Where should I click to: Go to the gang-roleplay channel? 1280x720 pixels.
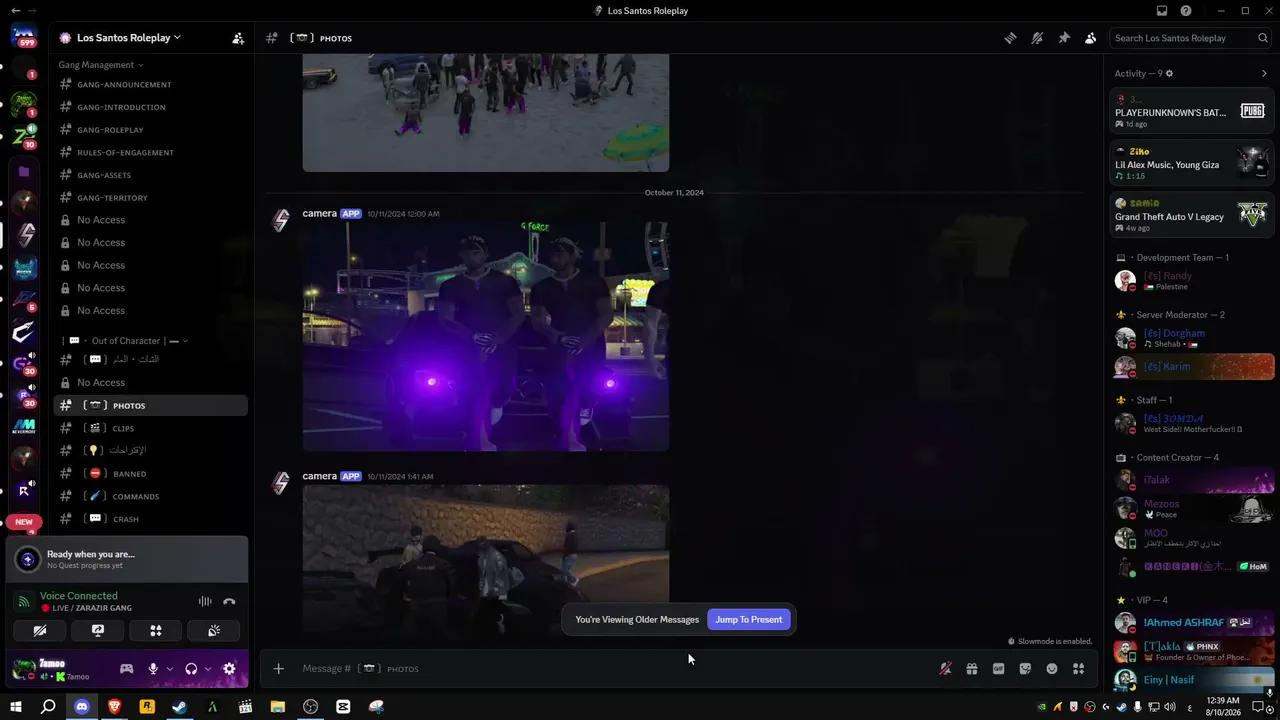click(x=150, y=130)
